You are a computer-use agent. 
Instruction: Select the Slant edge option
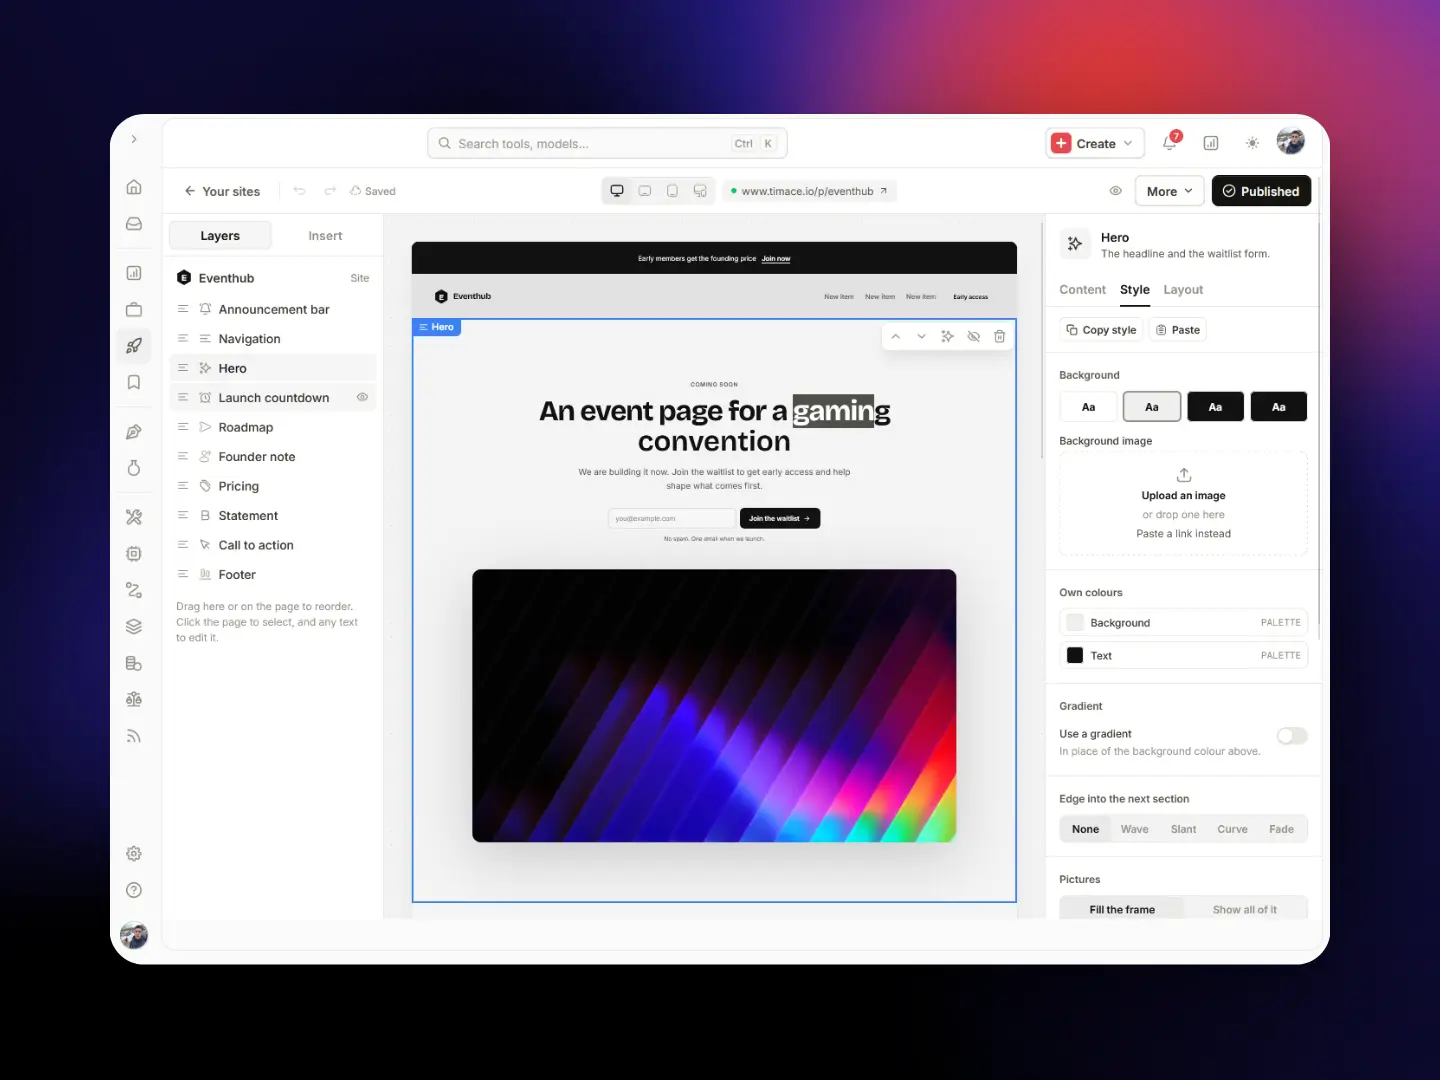pos(1183,829)
